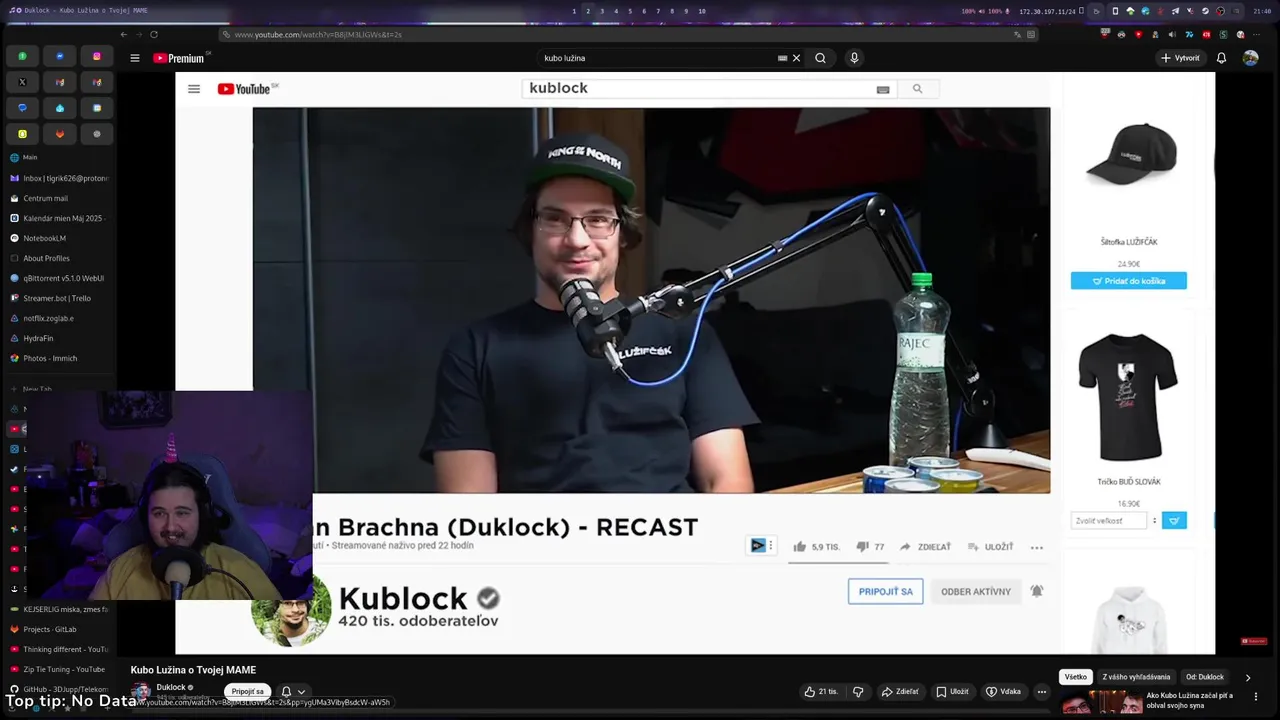Go to the YouTube Premium home logo
Image resolution: width=1280 pixels, height=720 pixels.
pyautogui.click(x=179, y=58)
